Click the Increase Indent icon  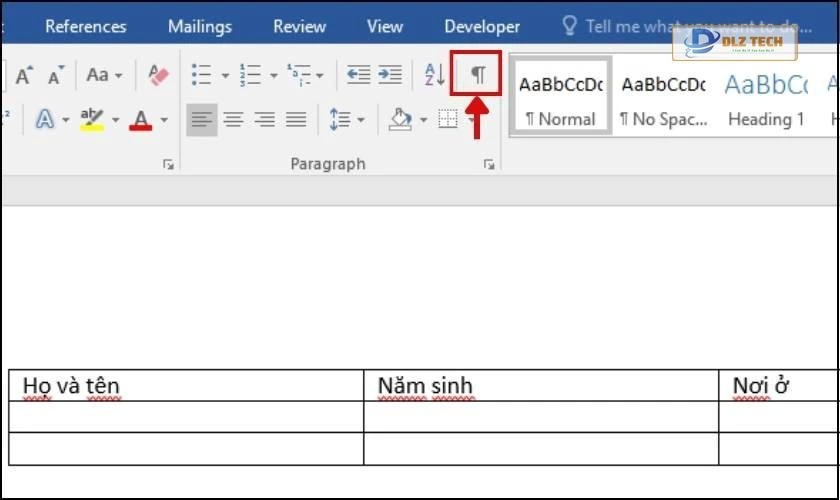390,74
